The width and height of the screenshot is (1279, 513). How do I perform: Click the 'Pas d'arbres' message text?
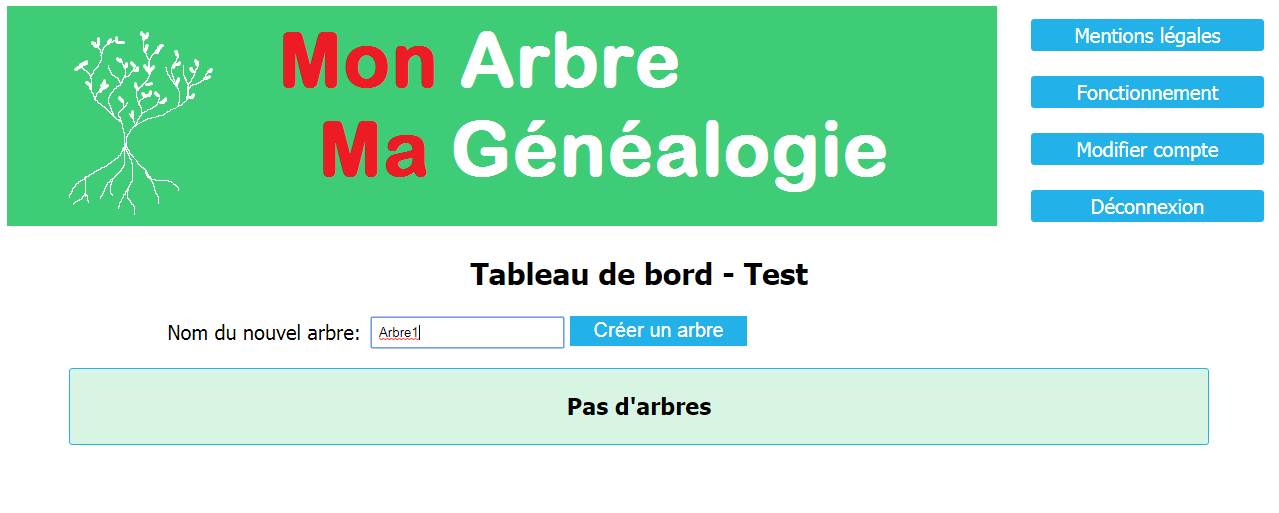pos(639,407)
